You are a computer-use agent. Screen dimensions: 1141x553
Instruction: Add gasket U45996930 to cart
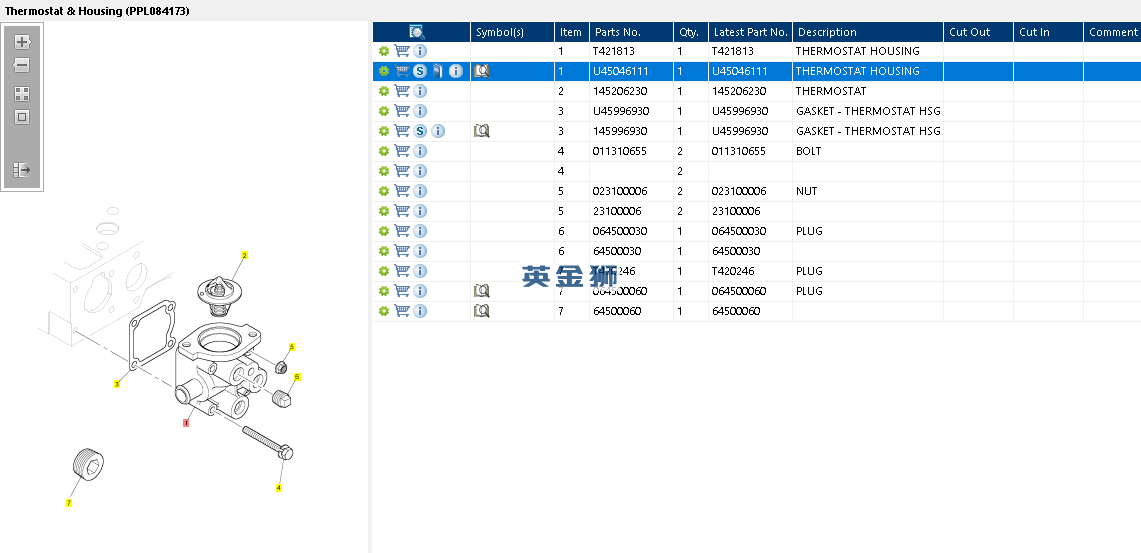(402, 111)
